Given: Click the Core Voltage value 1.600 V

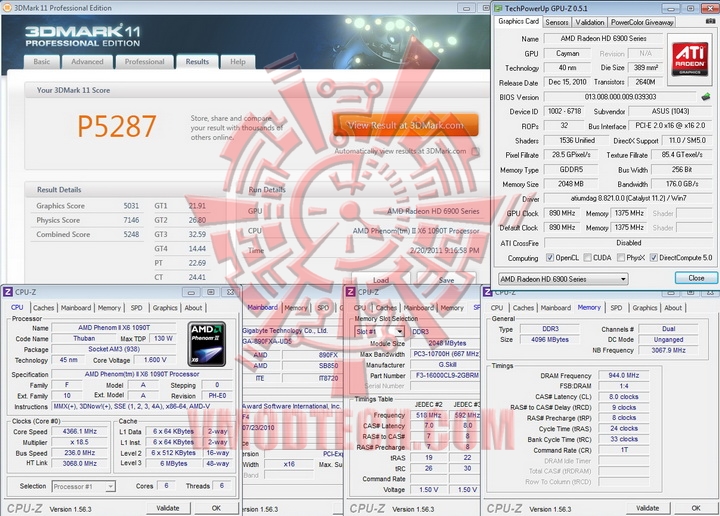Looking at the screenshot, I should click(x=155, y=360).
